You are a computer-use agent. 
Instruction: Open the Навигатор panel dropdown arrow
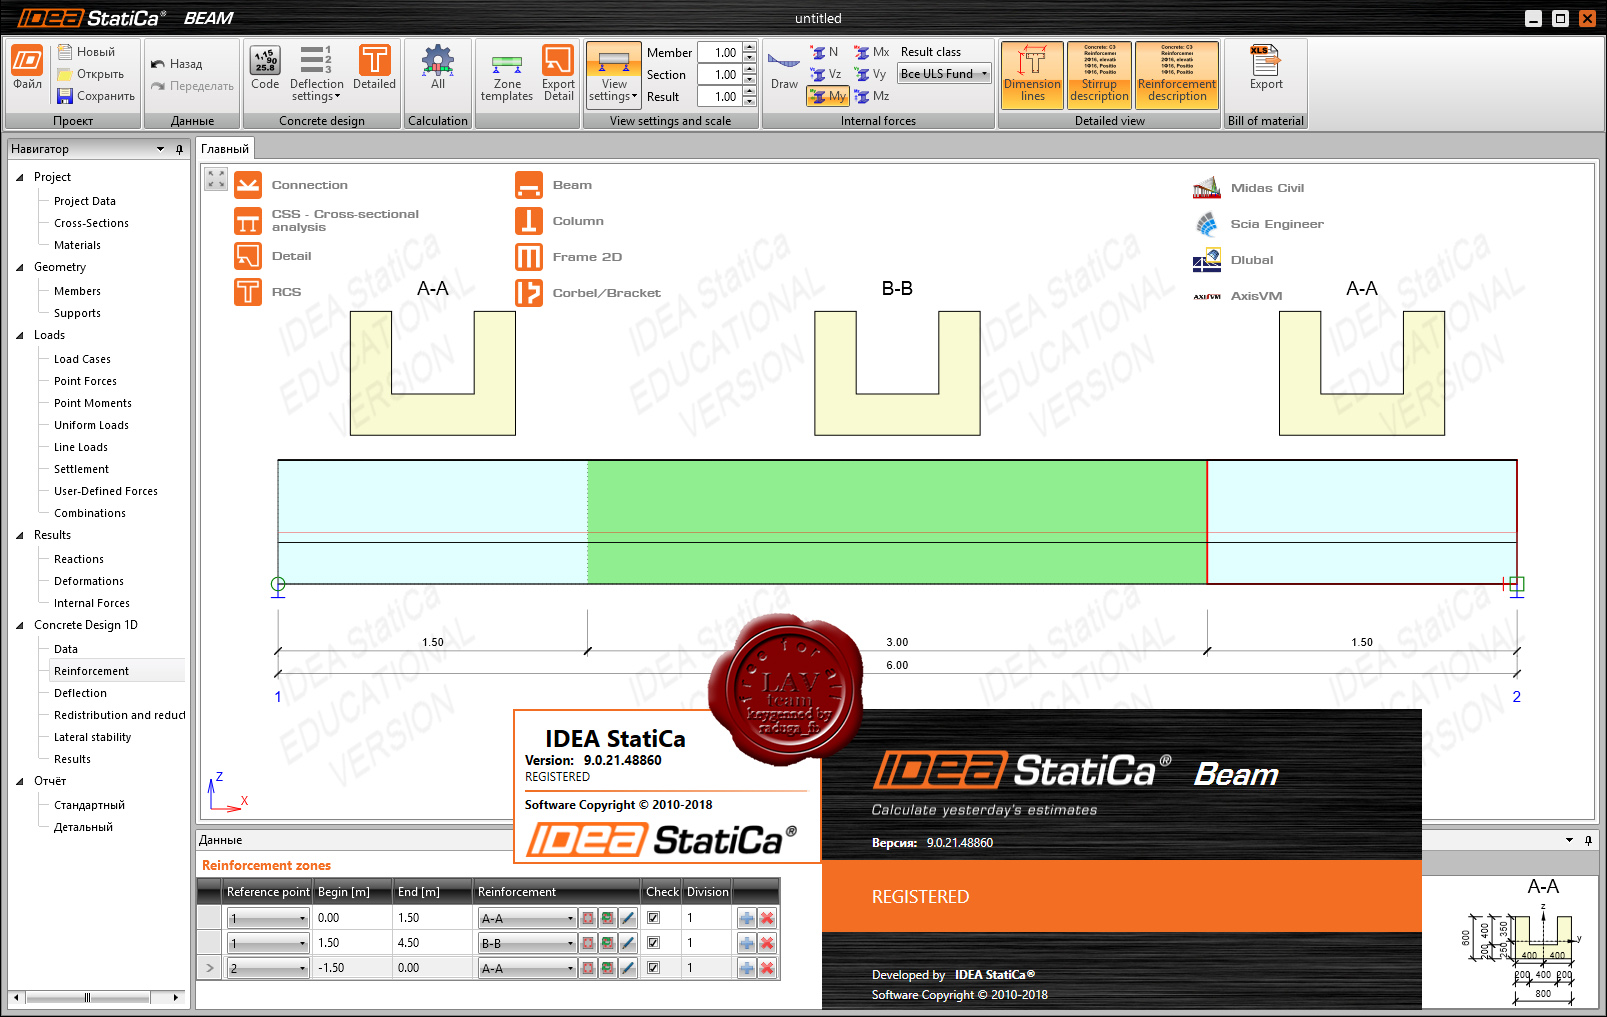160,149
